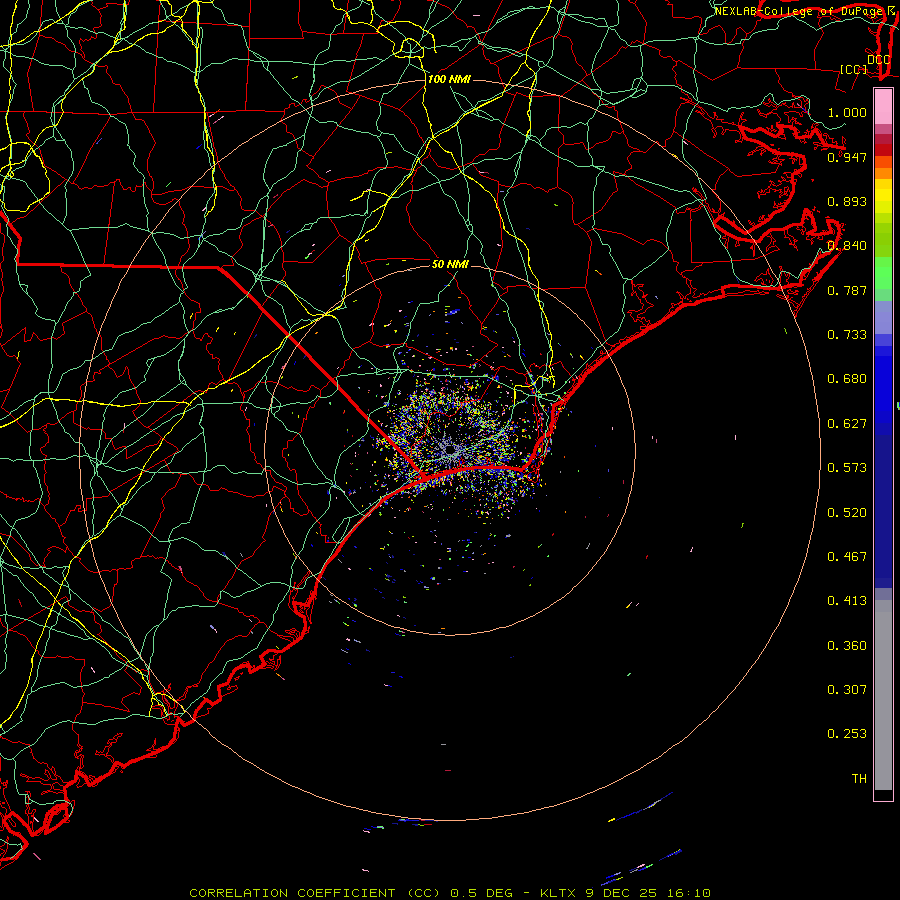Pick the gray segment of the color bar

883,695
